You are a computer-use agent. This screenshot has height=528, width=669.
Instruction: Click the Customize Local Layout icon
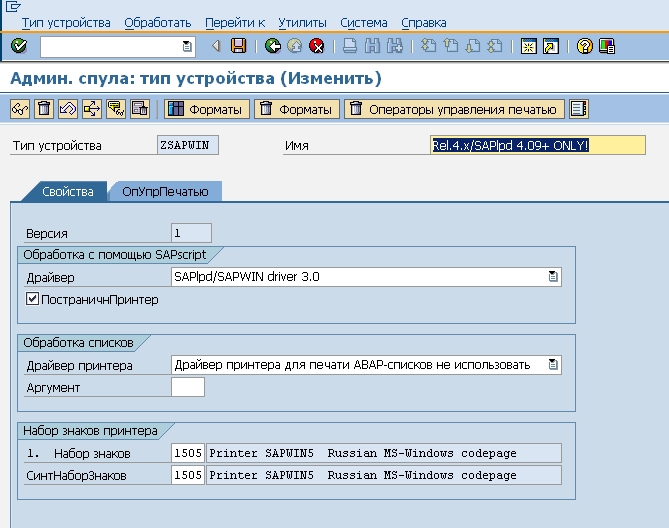click(x=607, y=46)
